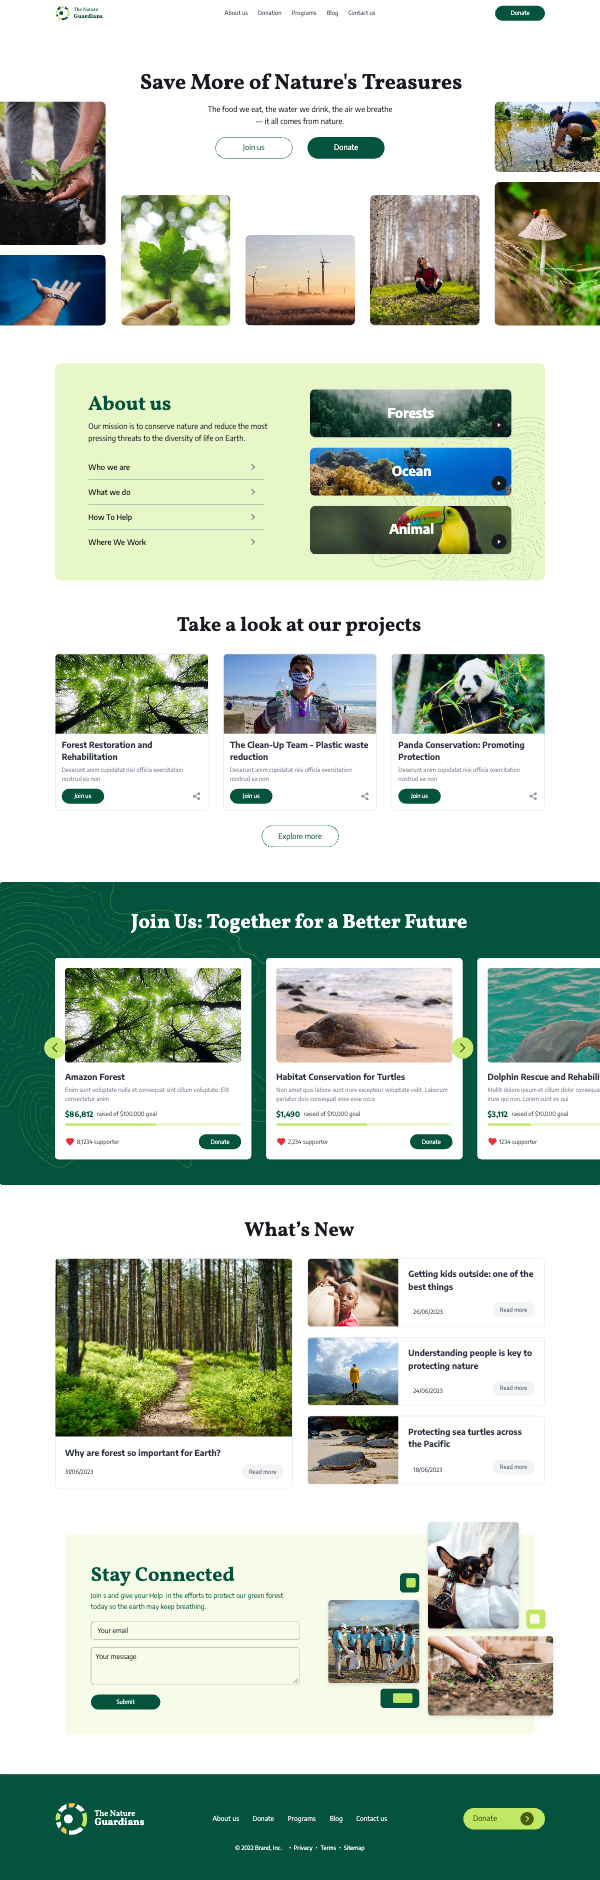The image size is (600, 1880).
Task: Click Explore more under projects
Action: (300, 836)
